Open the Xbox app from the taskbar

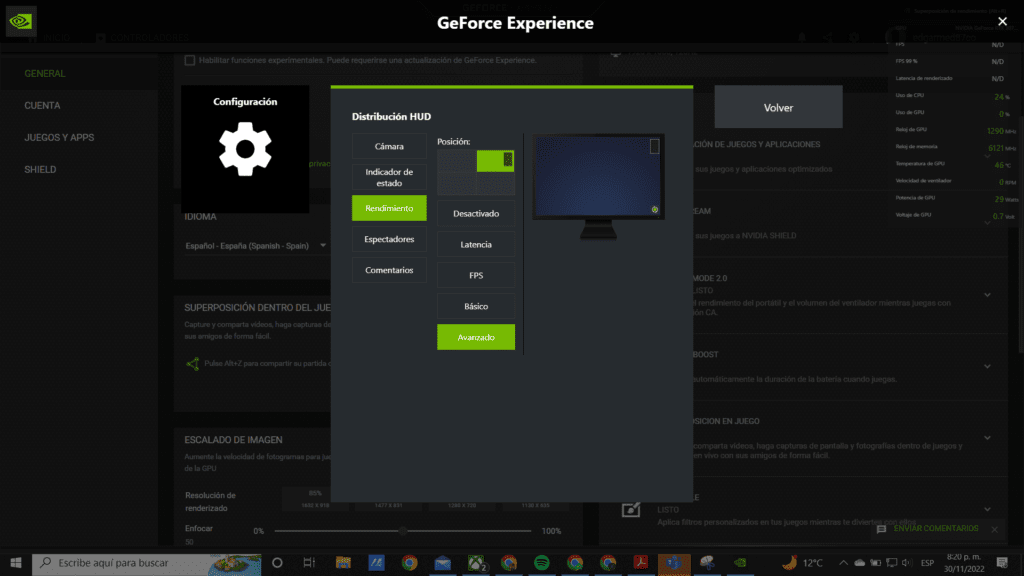476,563
